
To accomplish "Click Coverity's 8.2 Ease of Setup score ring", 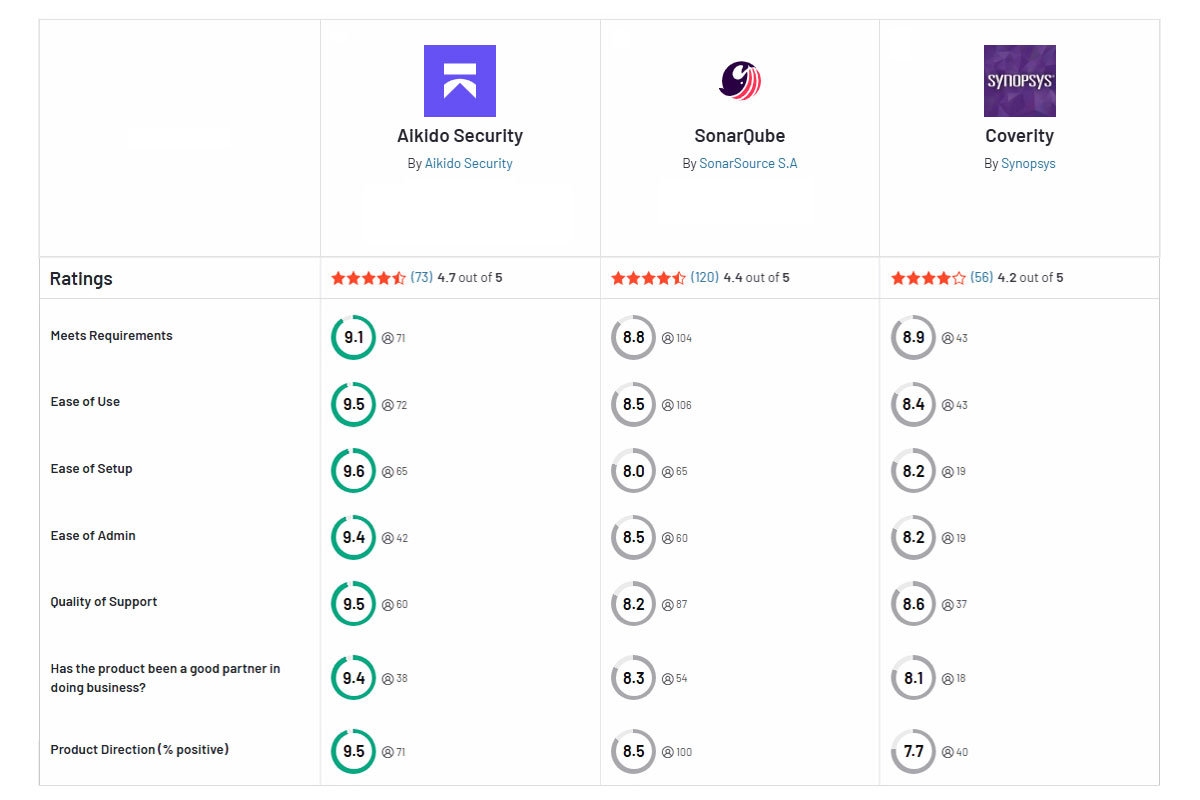I will coord(914,471).
